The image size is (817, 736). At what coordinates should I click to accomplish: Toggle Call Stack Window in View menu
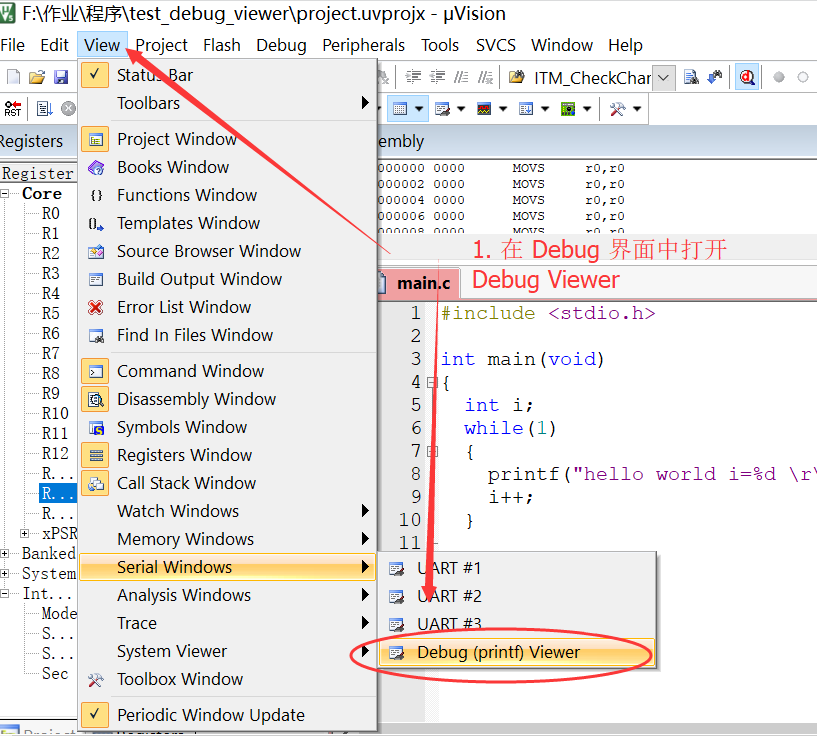point(228,483)
